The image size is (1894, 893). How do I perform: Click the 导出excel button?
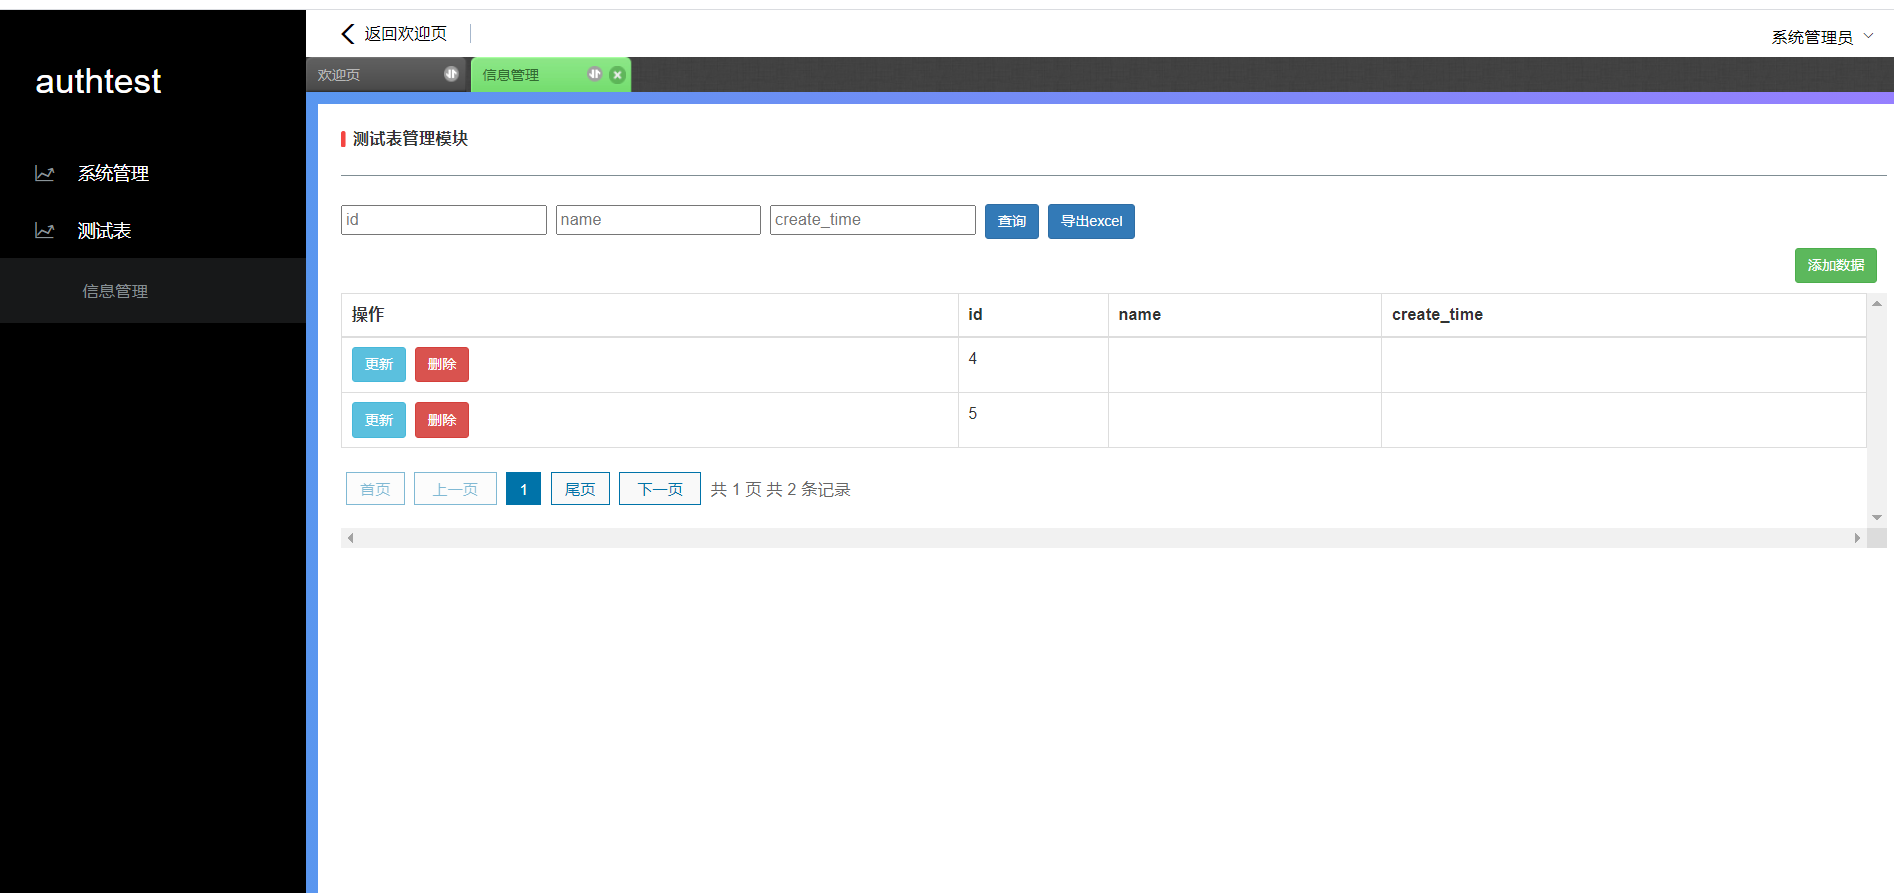[1091, 221]
